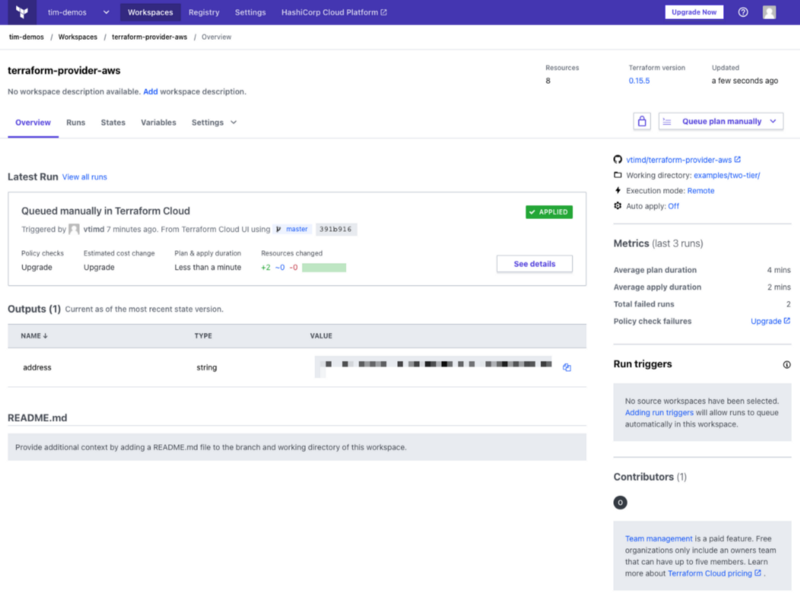Viewport: 800px width, 599px height.
Task: Click Terraform version 0.15.5 link
Action: tap(639, 81)
